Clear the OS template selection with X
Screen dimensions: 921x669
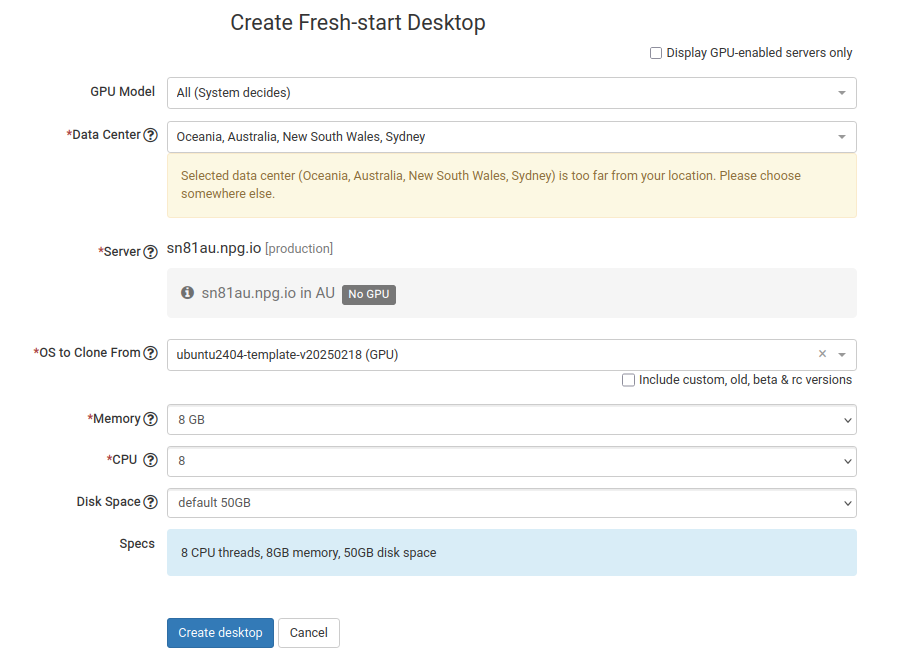coord(822,354)
